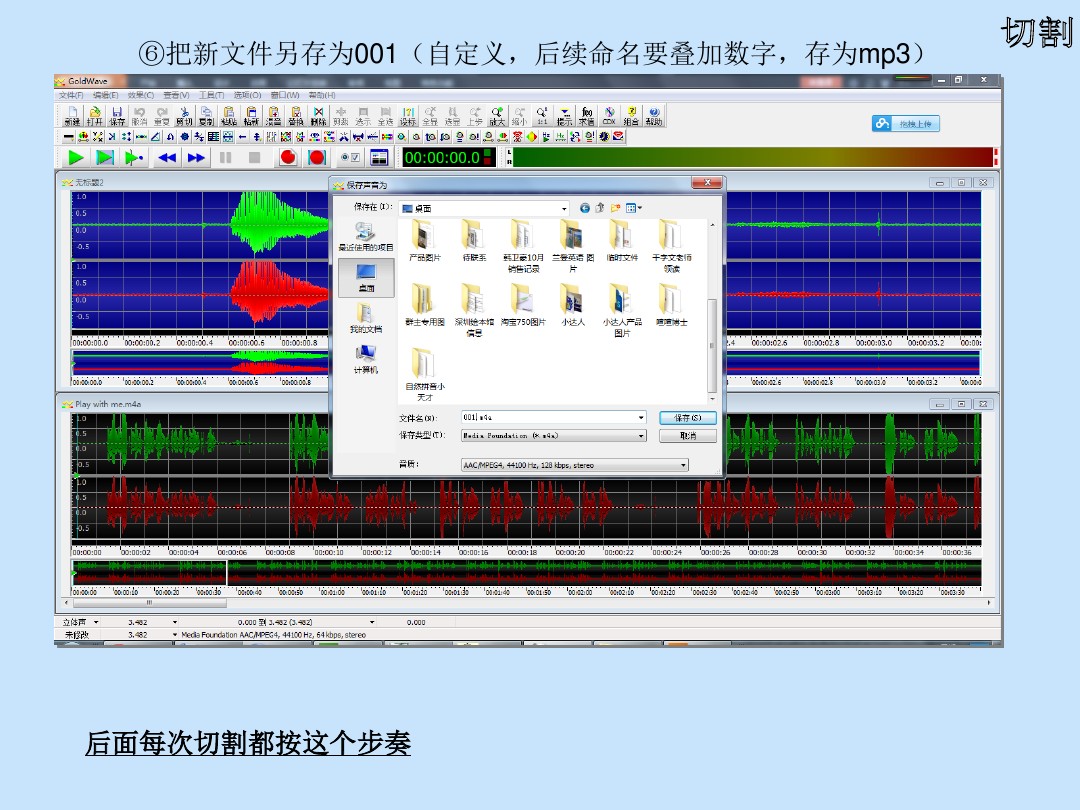Click the 保存(S) button in the dialog

click(x=688, y=417)
